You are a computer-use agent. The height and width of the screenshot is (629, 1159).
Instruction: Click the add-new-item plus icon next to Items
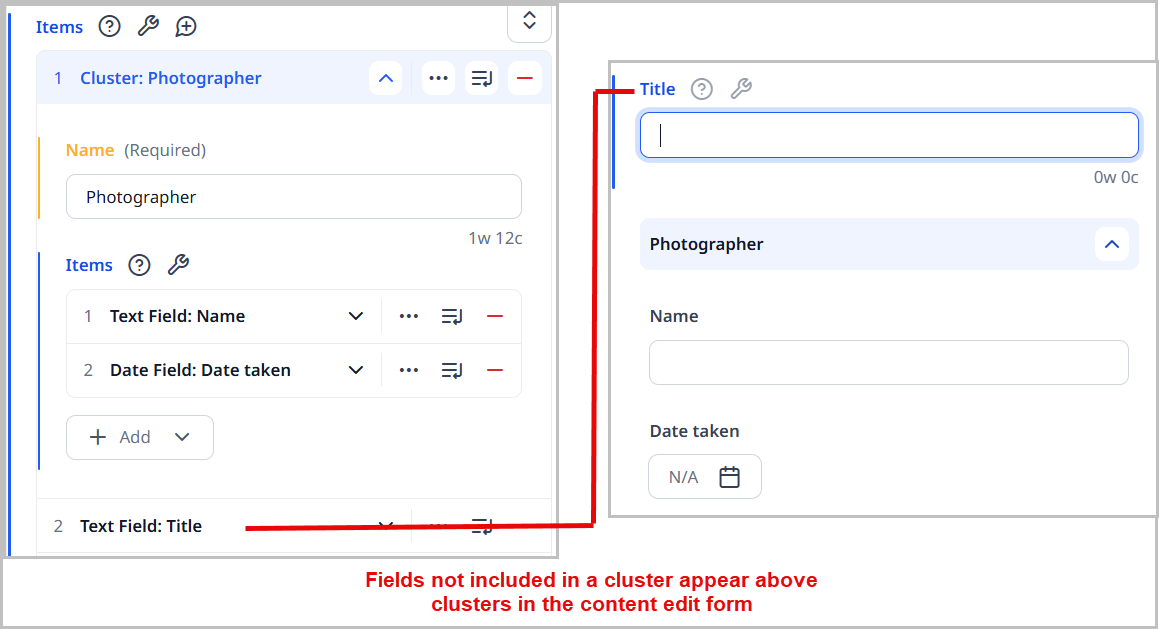point(186,26)
